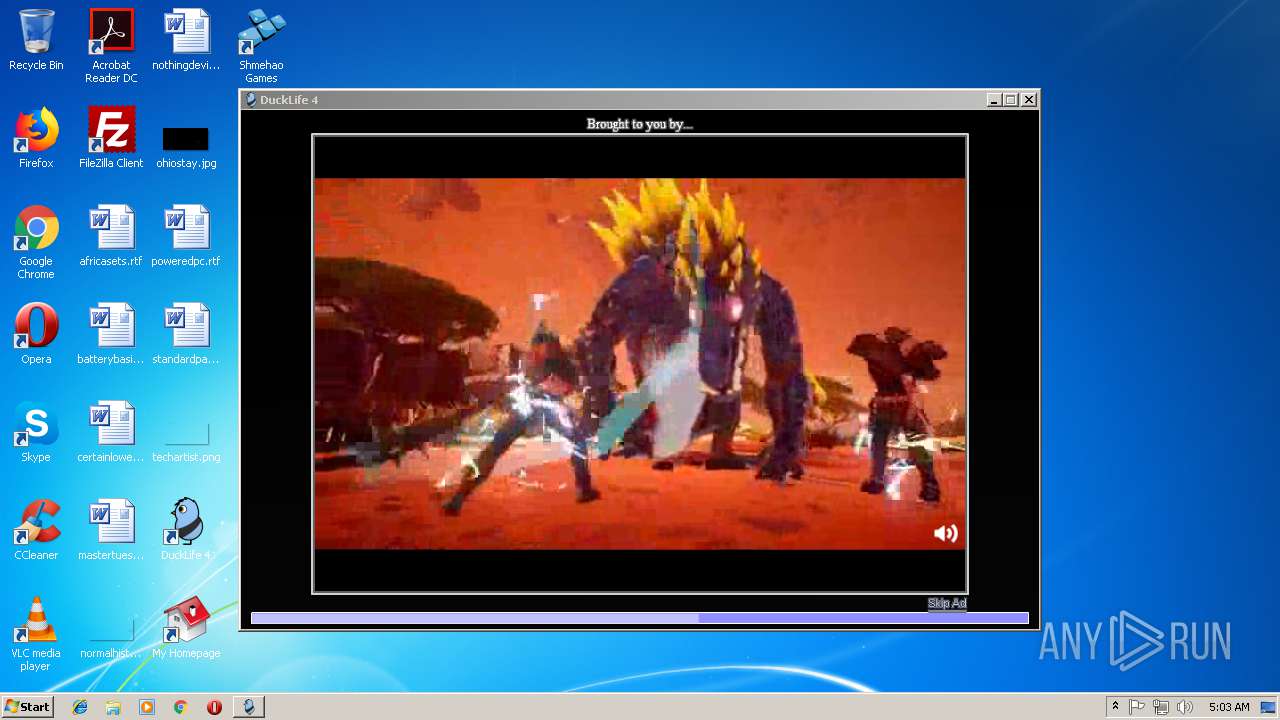Select DuckLife 4 desktop shortcut
Screen dimensions: 1280x720
186,531
